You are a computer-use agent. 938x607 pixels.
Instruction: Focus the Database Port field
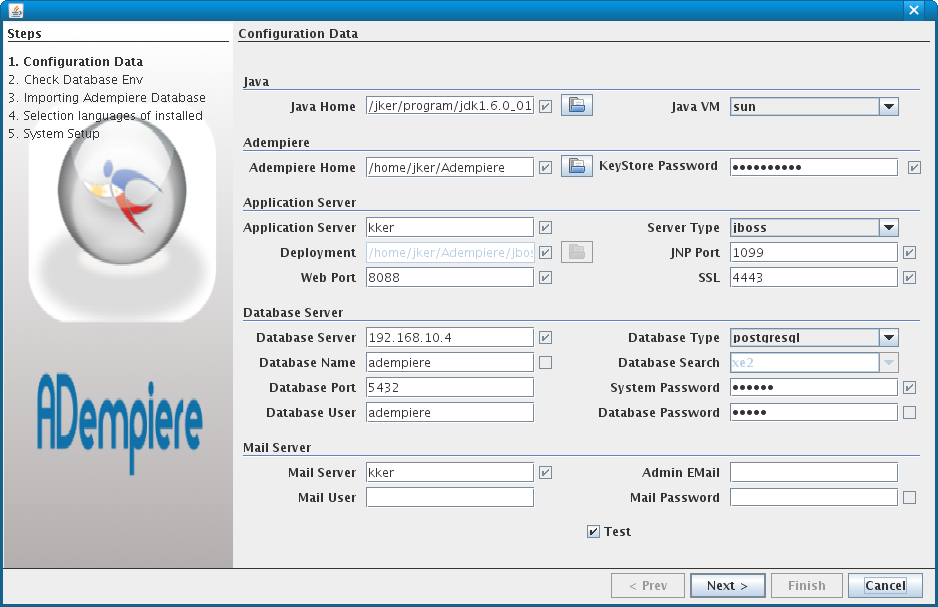coord(450,388)
